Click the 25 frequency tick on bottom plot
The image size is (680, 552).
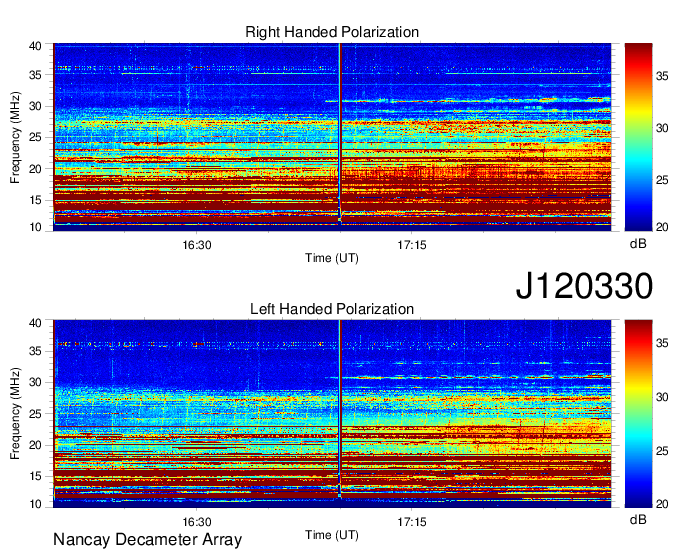(35, 414)
